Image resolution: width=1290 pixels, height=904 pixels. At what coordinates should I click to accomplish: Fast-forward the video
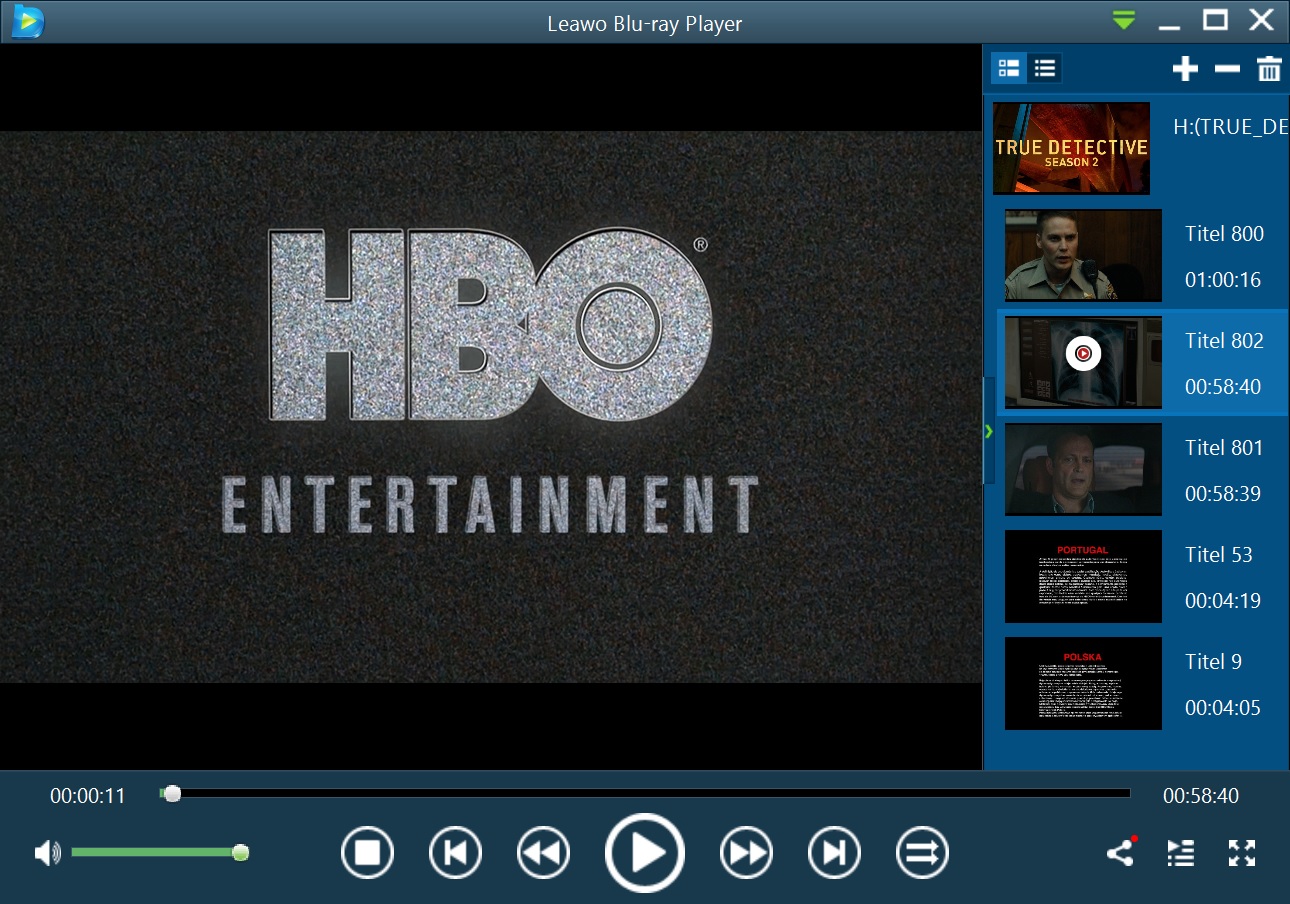pos(746,853)
